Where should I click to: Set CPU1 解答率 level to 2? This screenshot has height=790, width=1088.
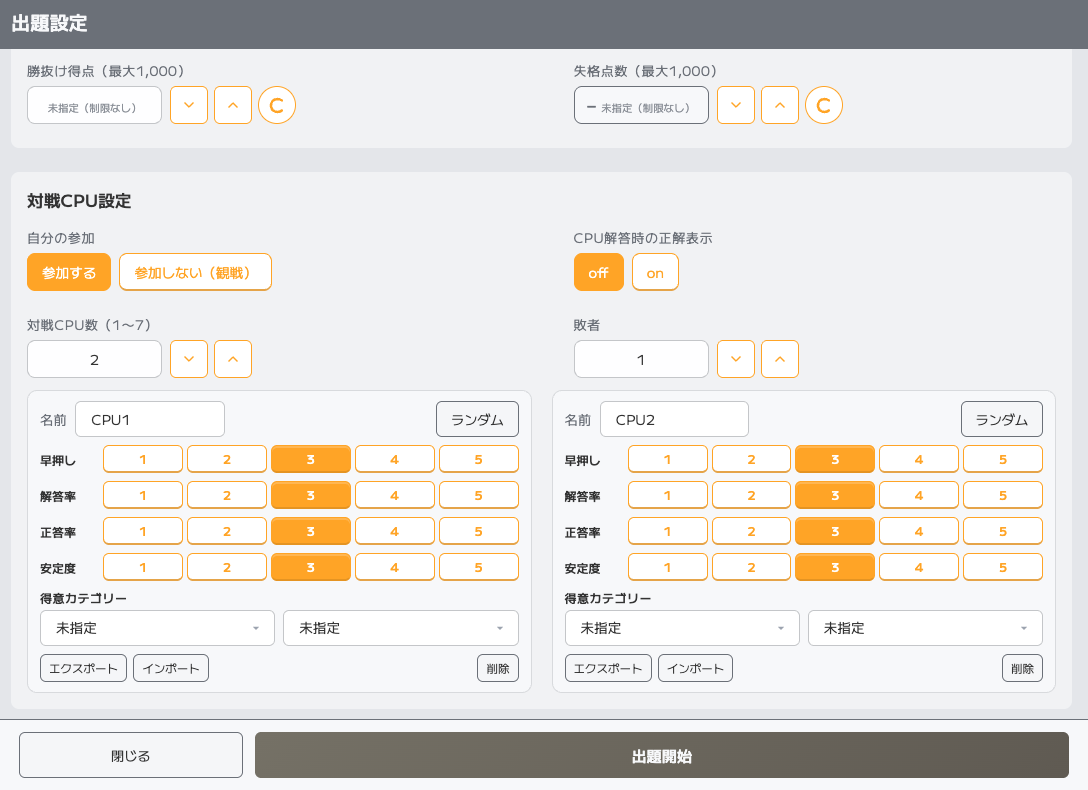227,495
